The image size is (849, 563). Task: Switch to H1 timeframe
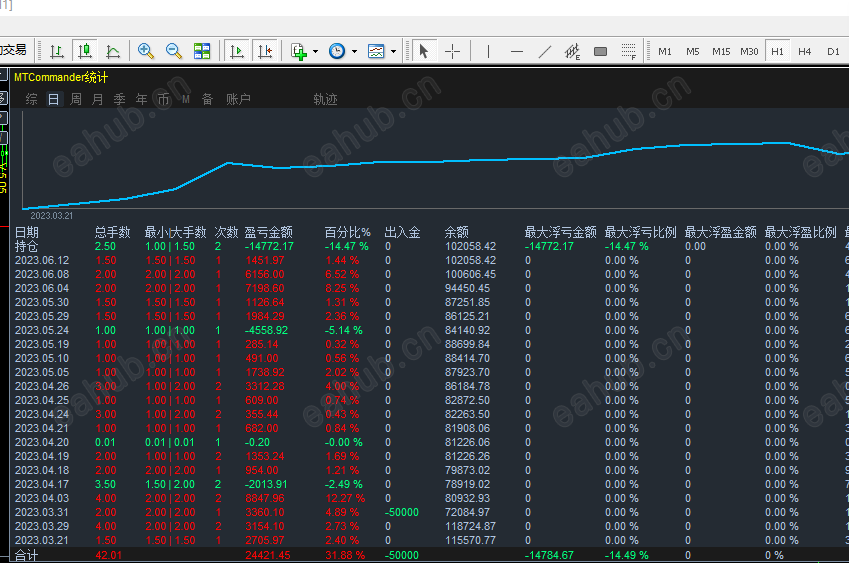[x=778, y=51]
